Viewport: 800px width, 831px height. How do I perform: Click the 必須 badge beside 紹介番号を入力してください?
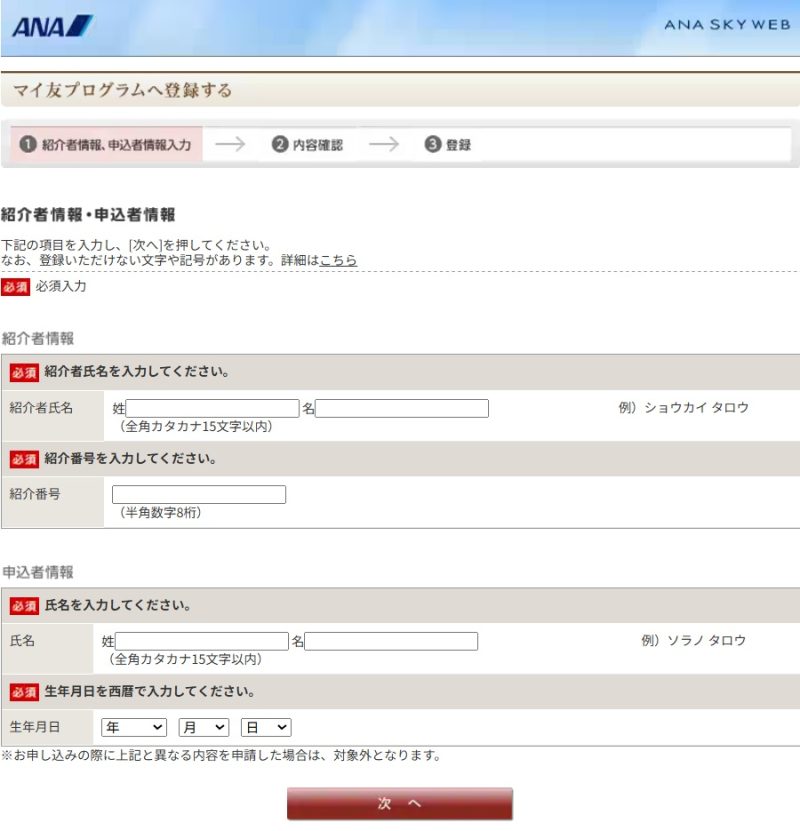pyautogui.click(x=24, y=459)
